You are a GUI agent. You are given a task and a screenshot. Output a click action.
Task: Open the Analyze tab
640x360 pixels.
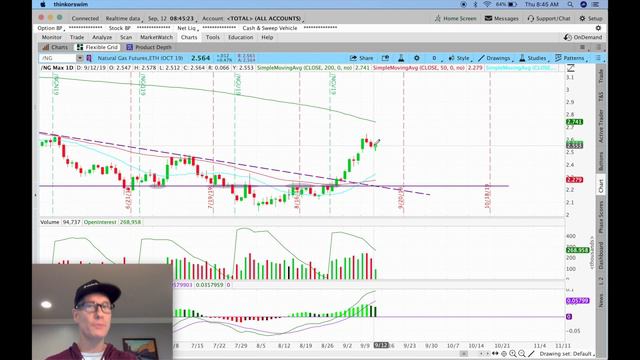102,37
